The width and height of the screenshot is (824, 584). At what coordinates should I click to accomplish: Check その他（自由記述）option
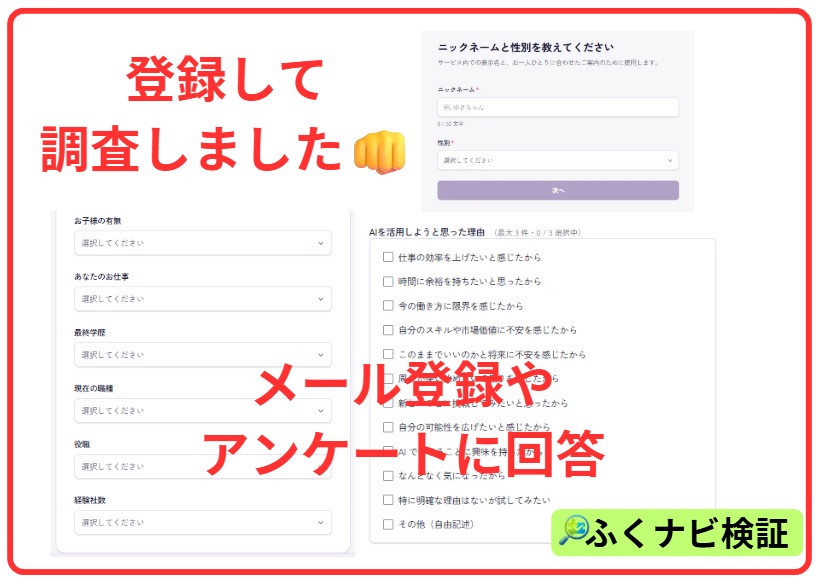point(388,524)
